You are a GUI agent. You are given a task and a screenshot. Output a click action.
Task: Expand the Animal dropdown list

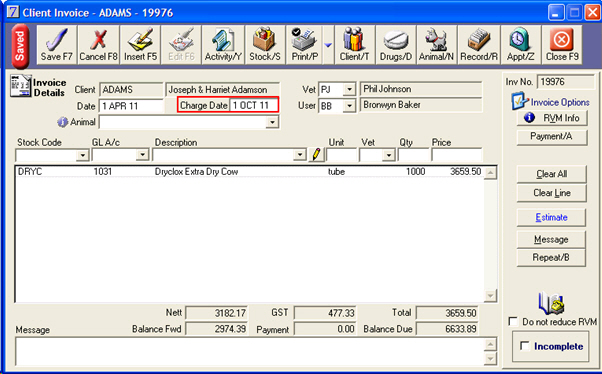click(272, 122)
